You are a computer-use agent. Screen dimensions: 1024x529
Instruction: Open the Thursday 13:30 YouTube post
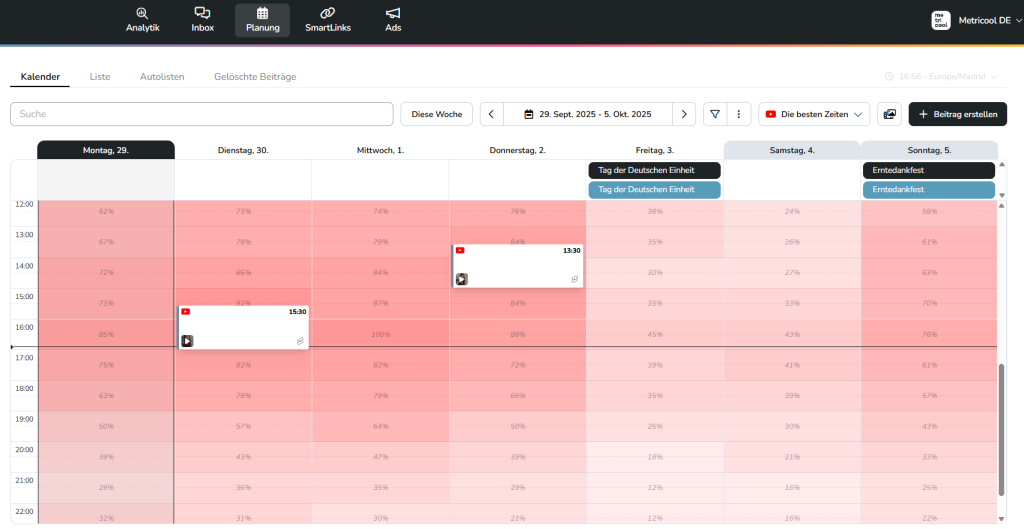(517, 265)
